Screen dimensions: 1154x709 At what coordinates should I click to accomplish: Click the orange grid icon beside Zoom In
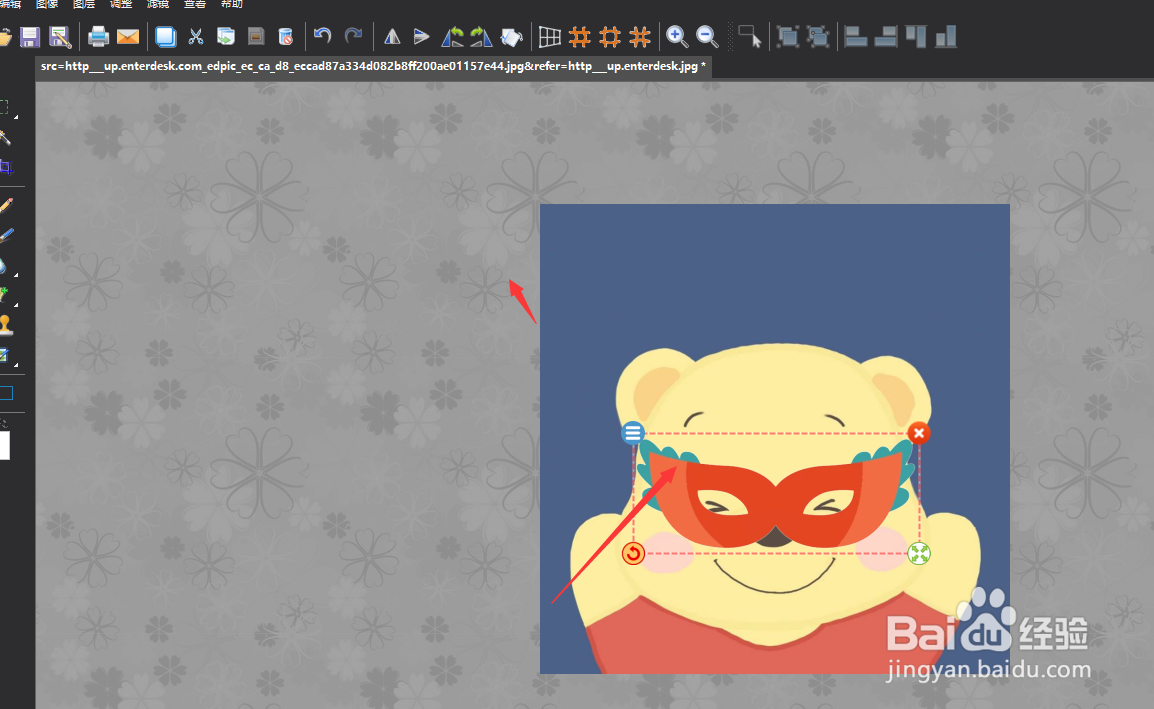click(640, 36)
